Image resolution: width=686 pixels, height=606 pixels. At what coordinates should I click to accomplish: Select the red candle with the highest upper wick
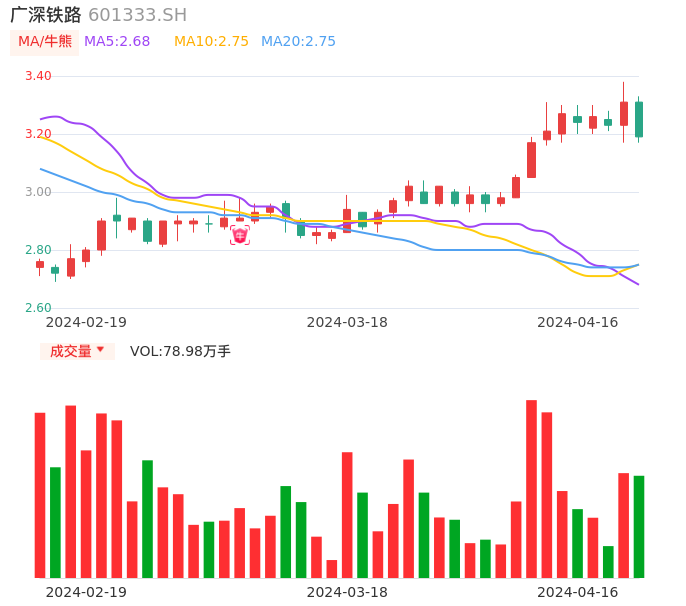pyautogui.click(x=623, y=112)
